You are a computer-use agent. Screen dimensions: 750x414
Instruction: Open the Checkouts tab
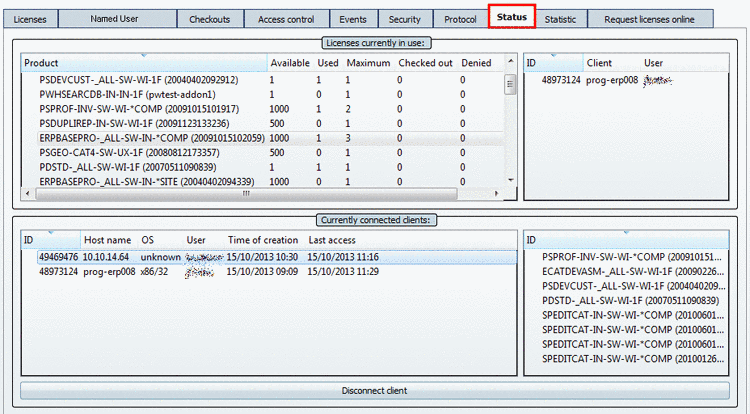[x=210, y=19]
